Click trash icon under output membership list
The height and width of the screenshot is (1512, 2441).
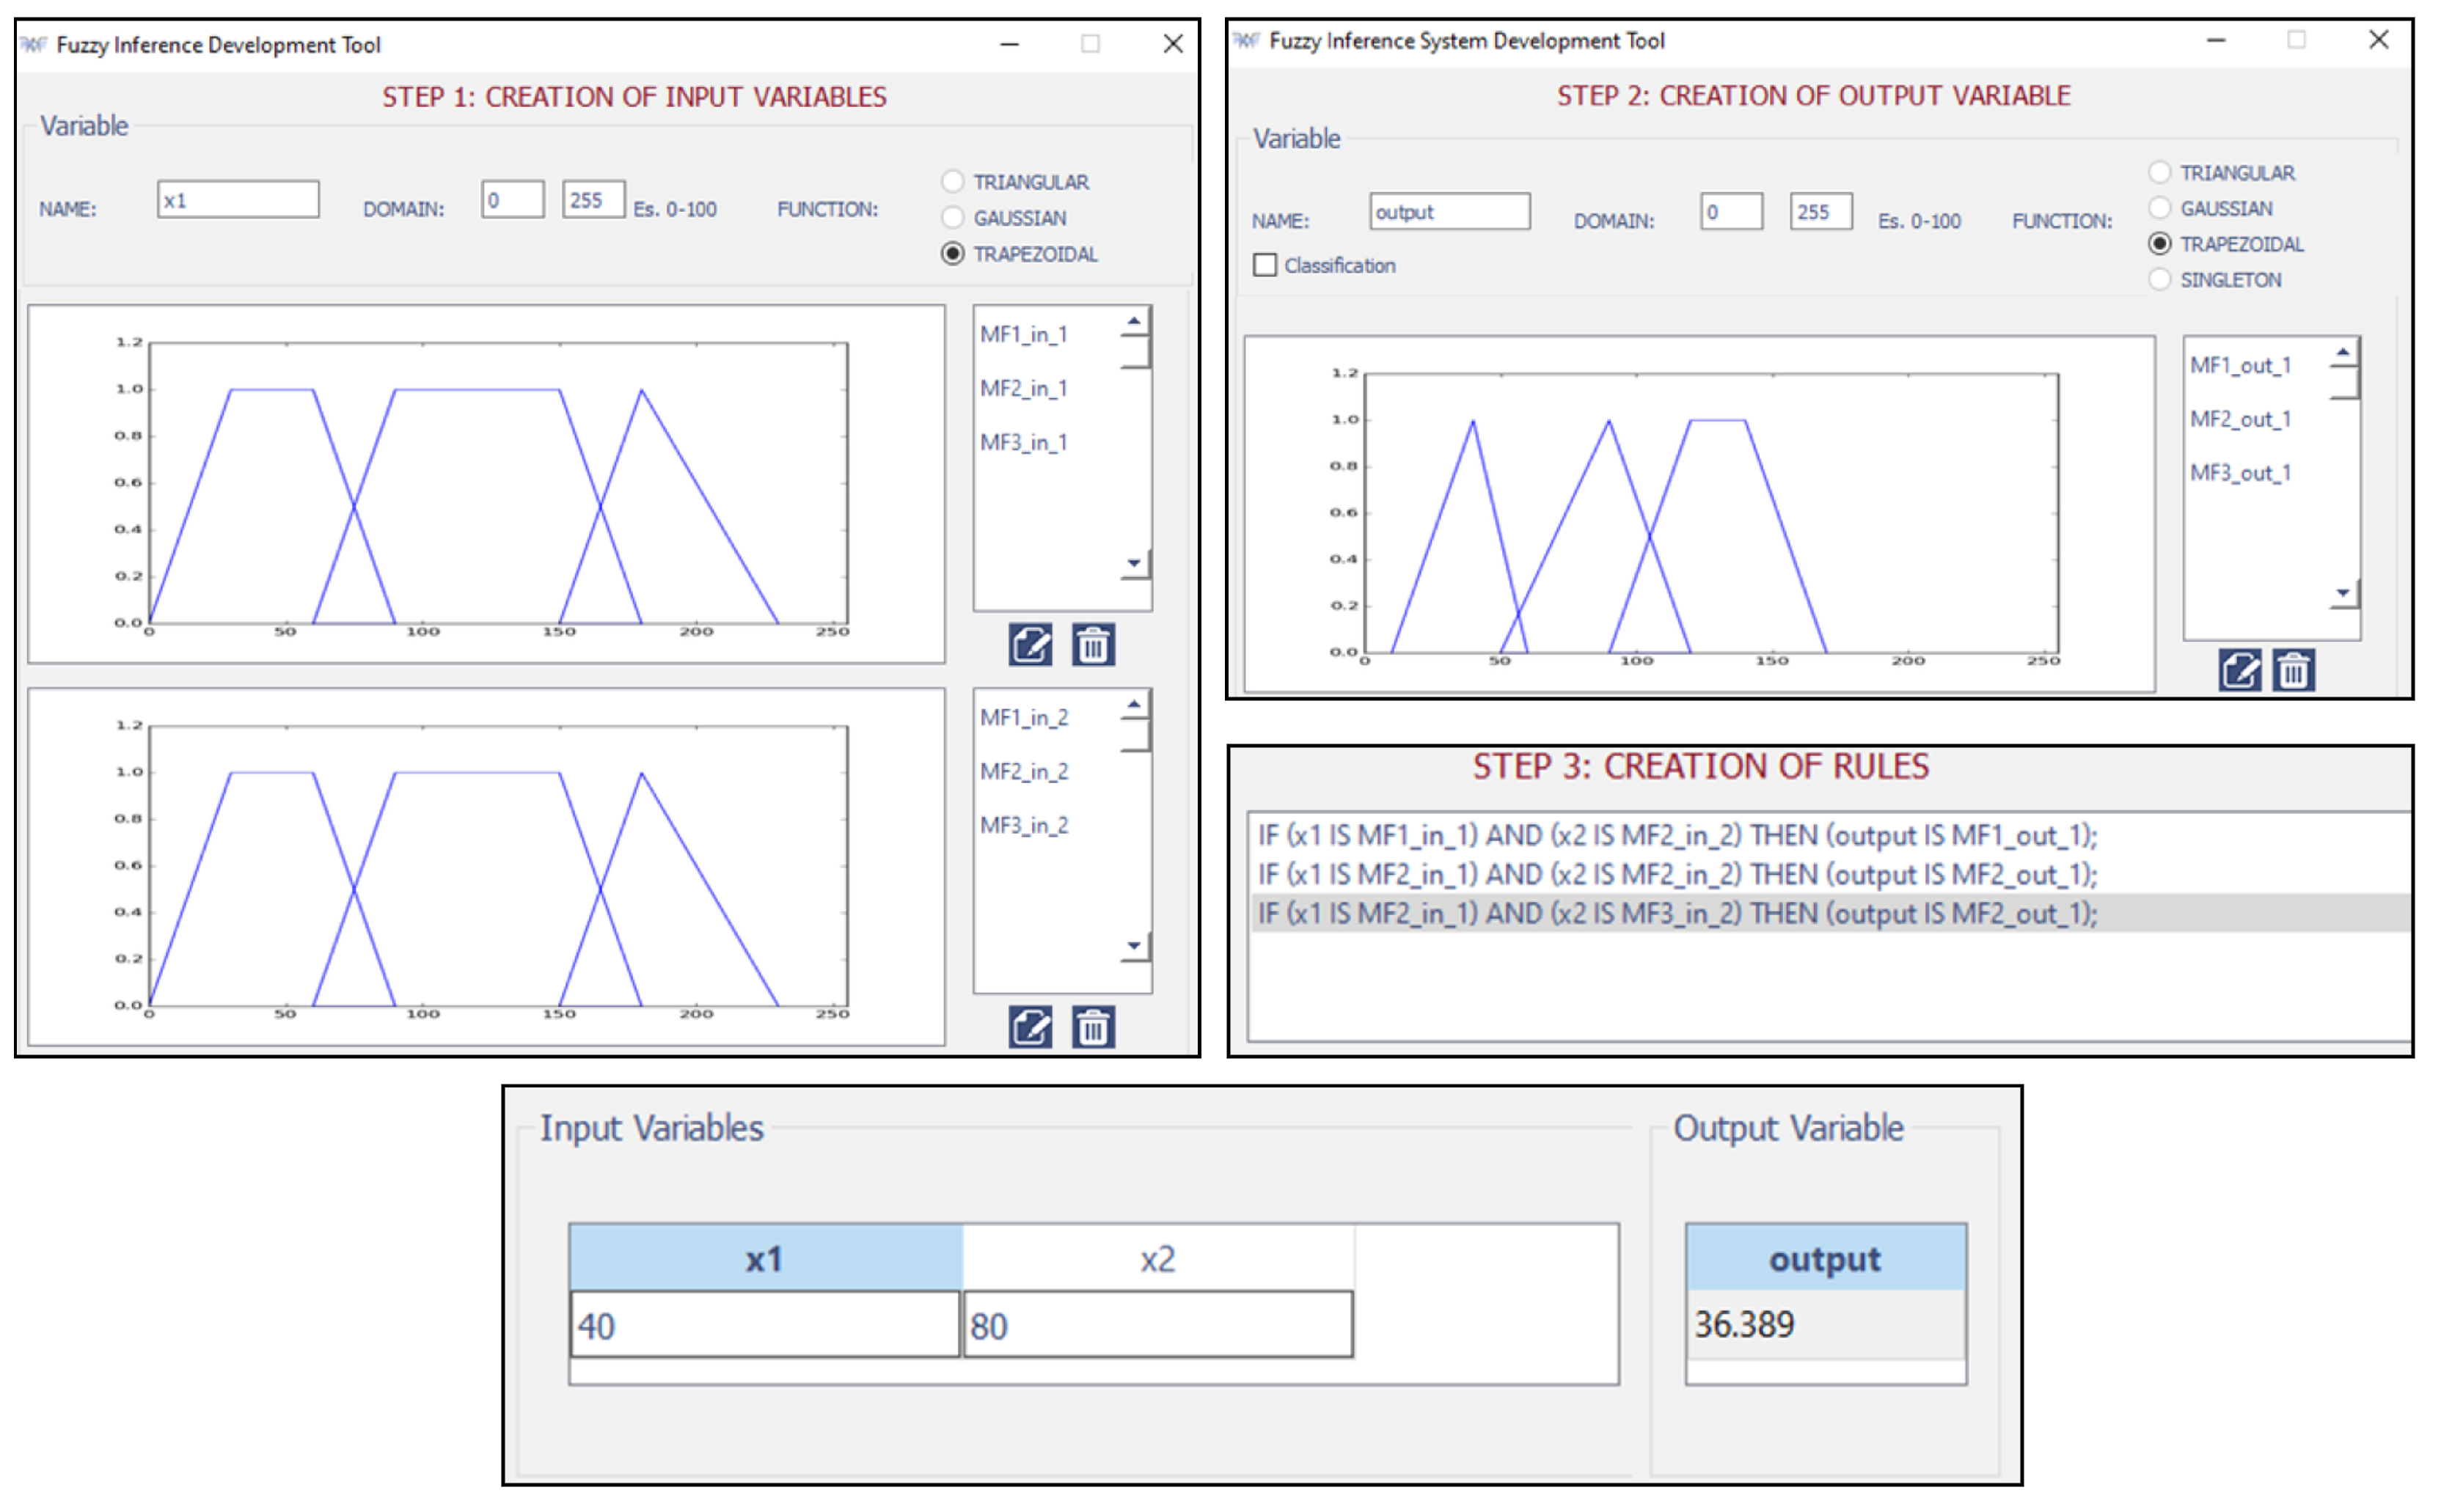click(2293, 670)
